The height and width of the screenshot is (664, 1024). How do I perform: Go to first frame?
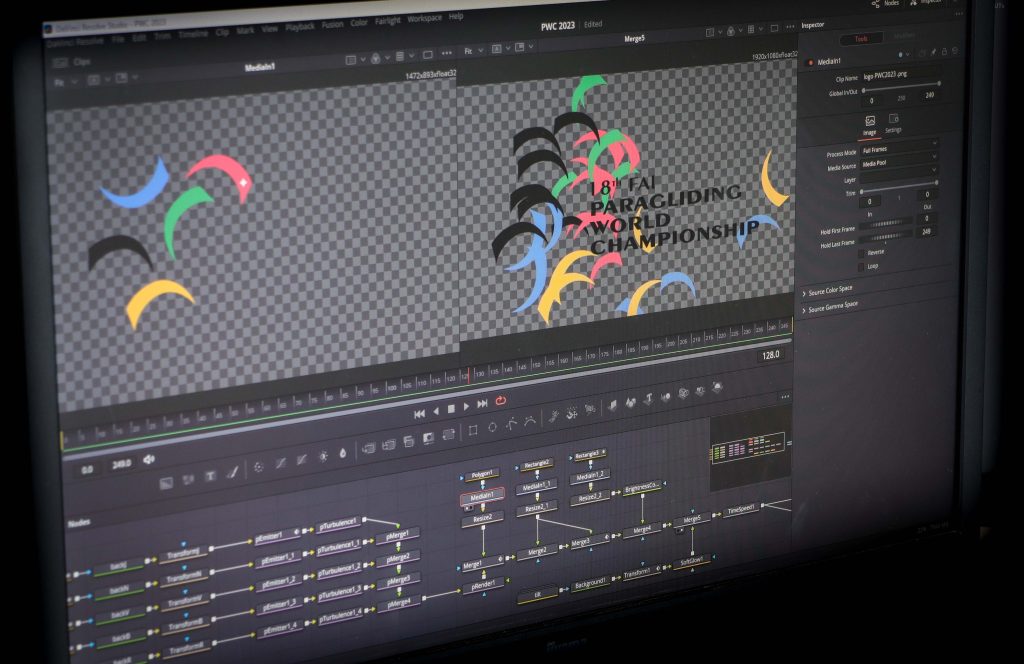tap(420, 414)
